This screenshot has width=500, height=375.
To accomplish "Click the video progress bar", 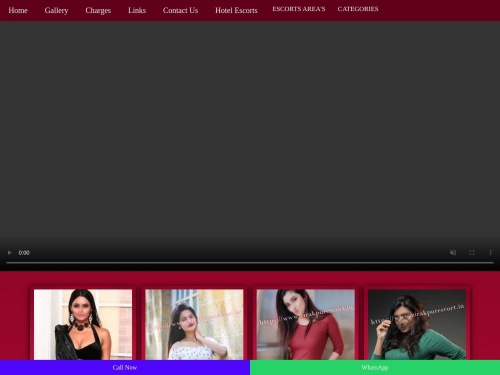I will 250,263.
